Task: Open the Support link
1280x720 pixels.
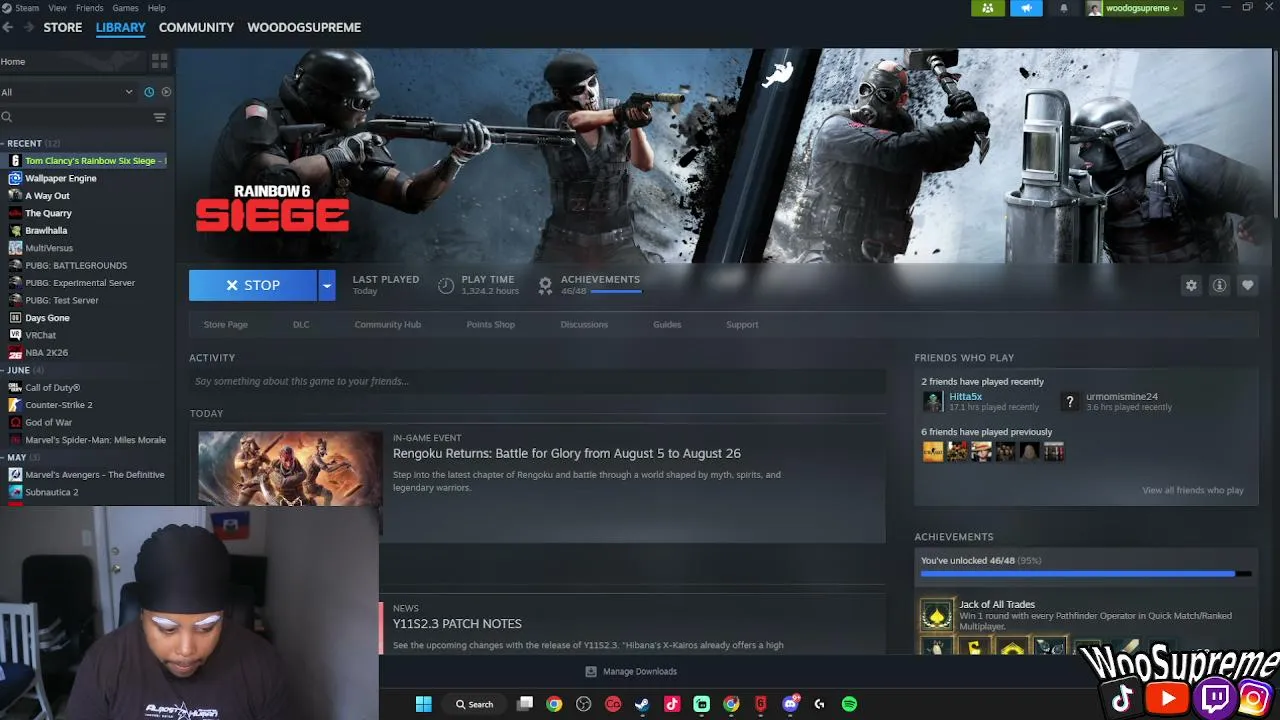Action: pos(742,324)
